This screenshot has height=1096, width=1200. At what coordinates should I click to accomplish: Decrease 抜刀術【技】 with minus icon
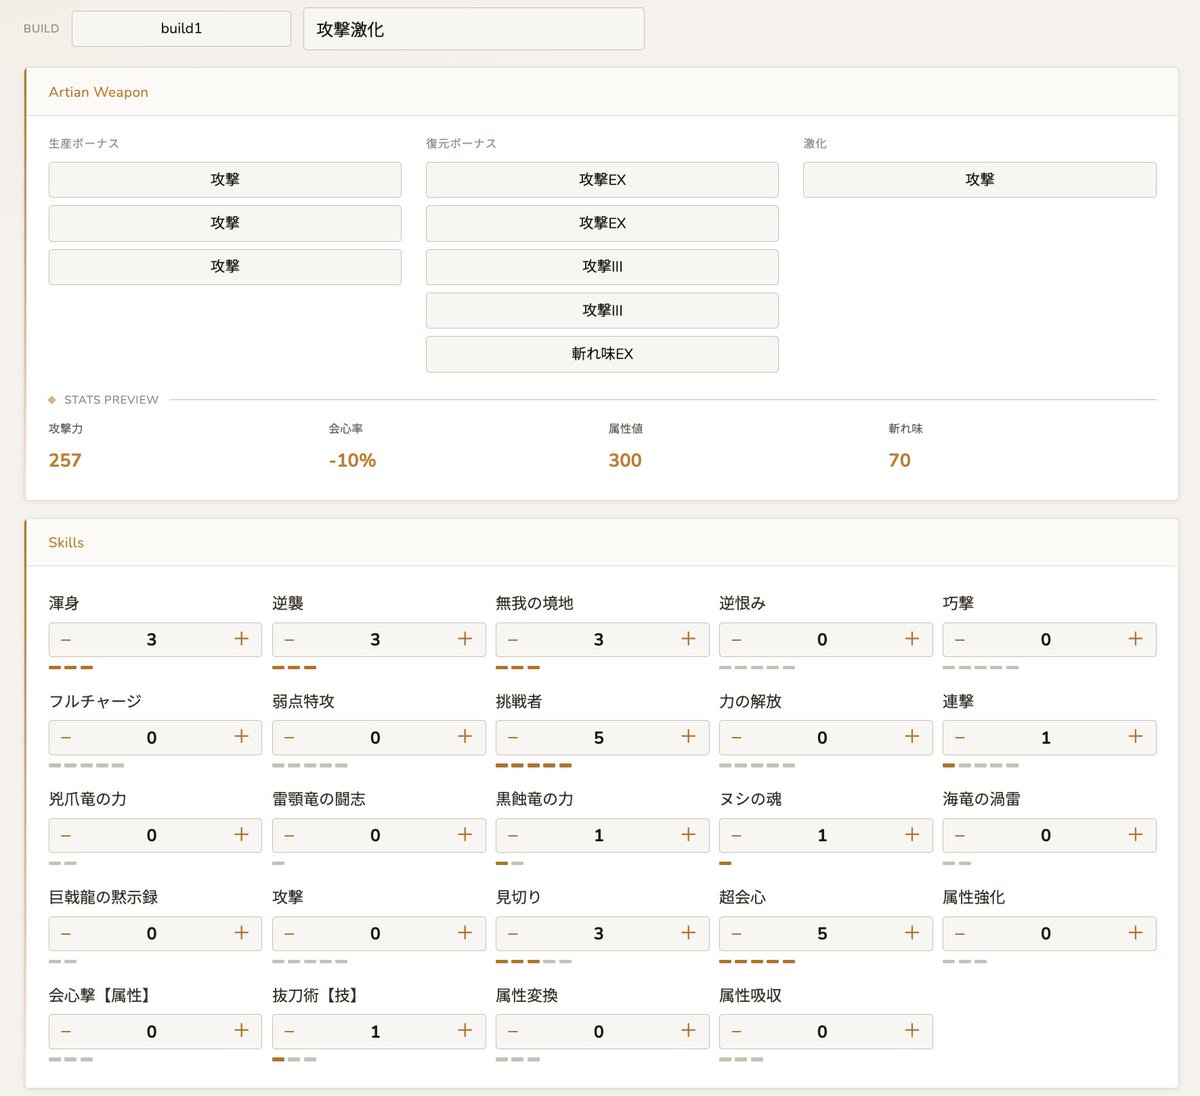click(290, 1031)
